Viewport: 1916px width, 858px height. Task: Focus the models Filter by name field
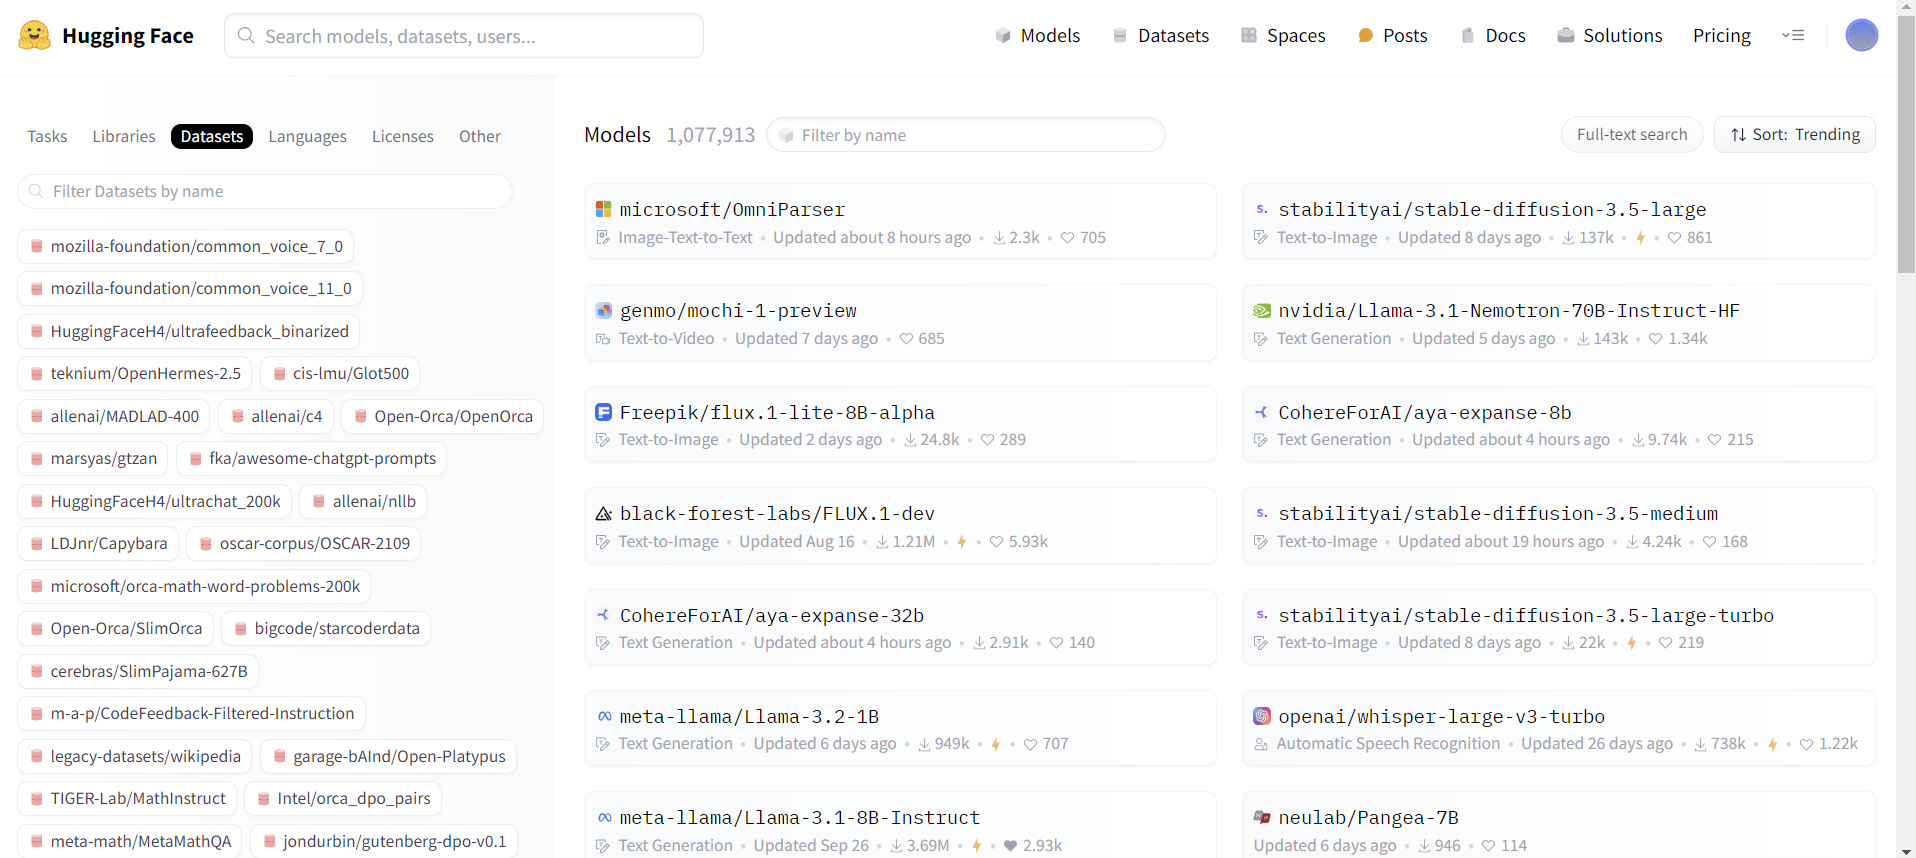coord(966,135)
